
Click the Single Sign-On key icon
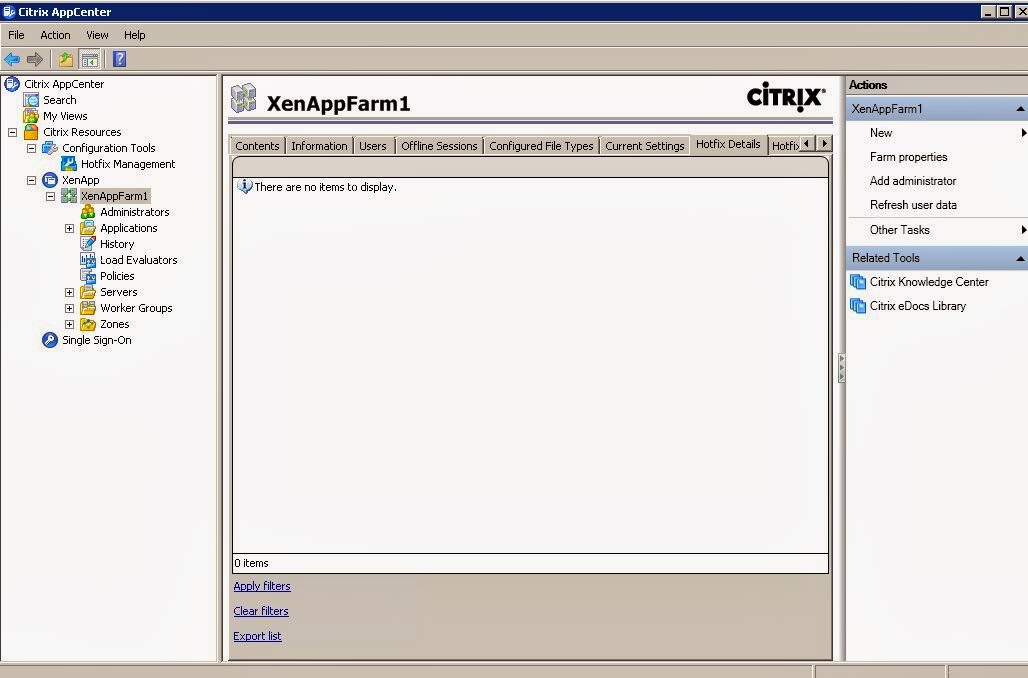[50, 340]
